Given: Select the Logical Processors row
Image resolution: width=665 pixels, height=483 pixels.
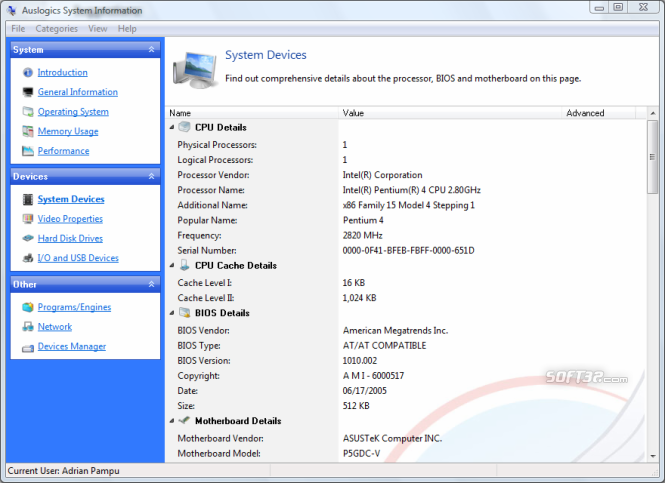Looking at the screenshot, I should click(x=406, y=160).
